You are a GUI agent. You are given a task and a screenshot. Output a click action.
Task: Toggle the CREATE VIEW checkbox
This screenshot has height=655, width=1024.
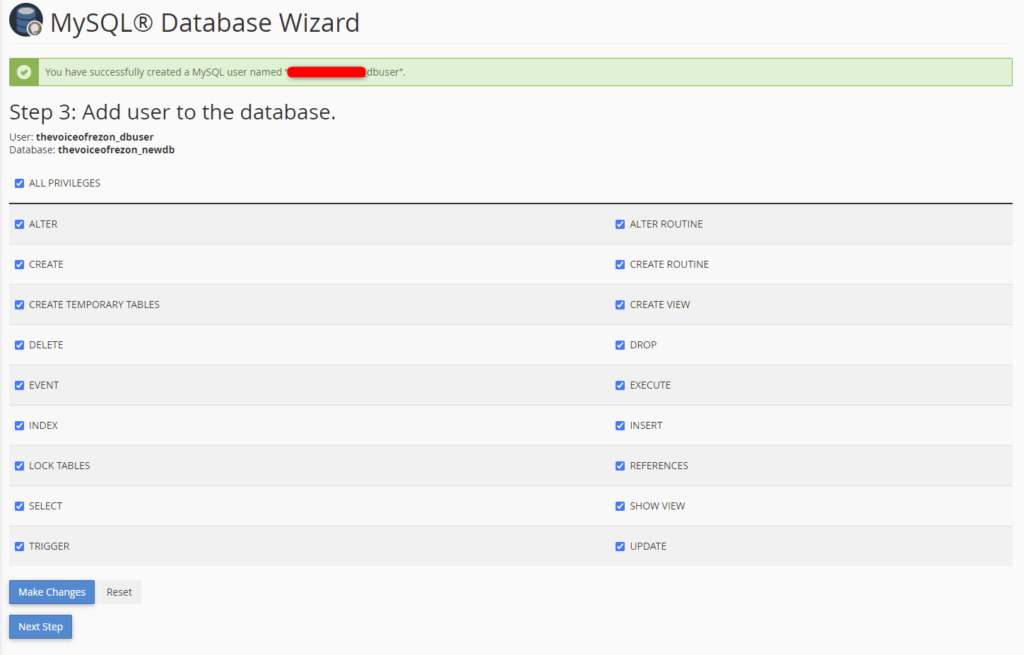click(620, 304)
